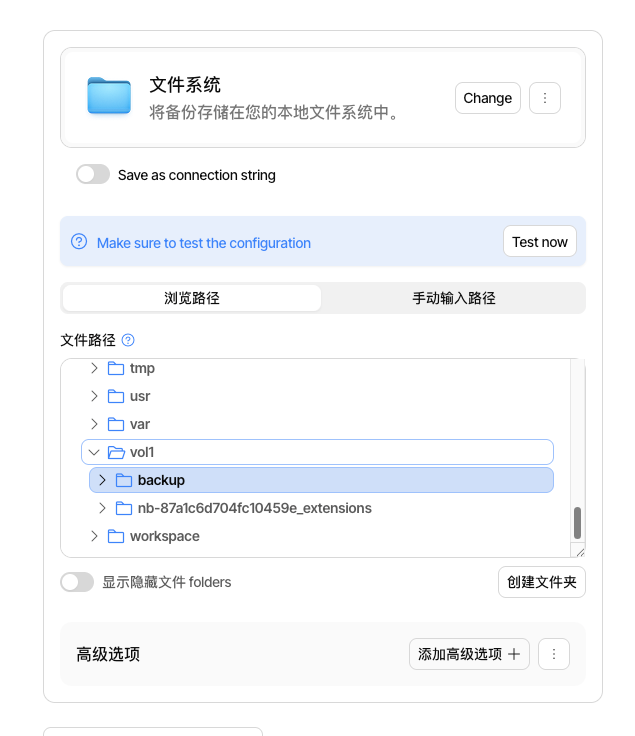
Task: Click the Test now button
Action: 540,242
